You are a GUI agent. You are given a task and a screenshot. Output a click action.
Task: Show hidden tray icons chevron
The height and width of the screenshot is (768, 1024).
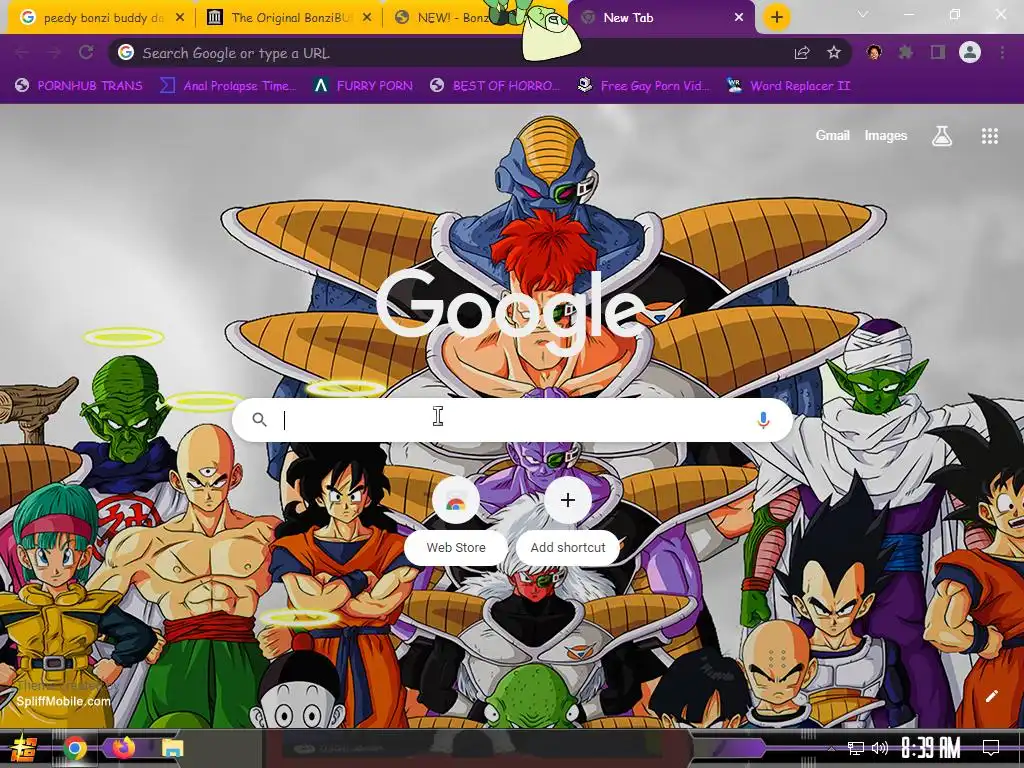coord(831,748)
